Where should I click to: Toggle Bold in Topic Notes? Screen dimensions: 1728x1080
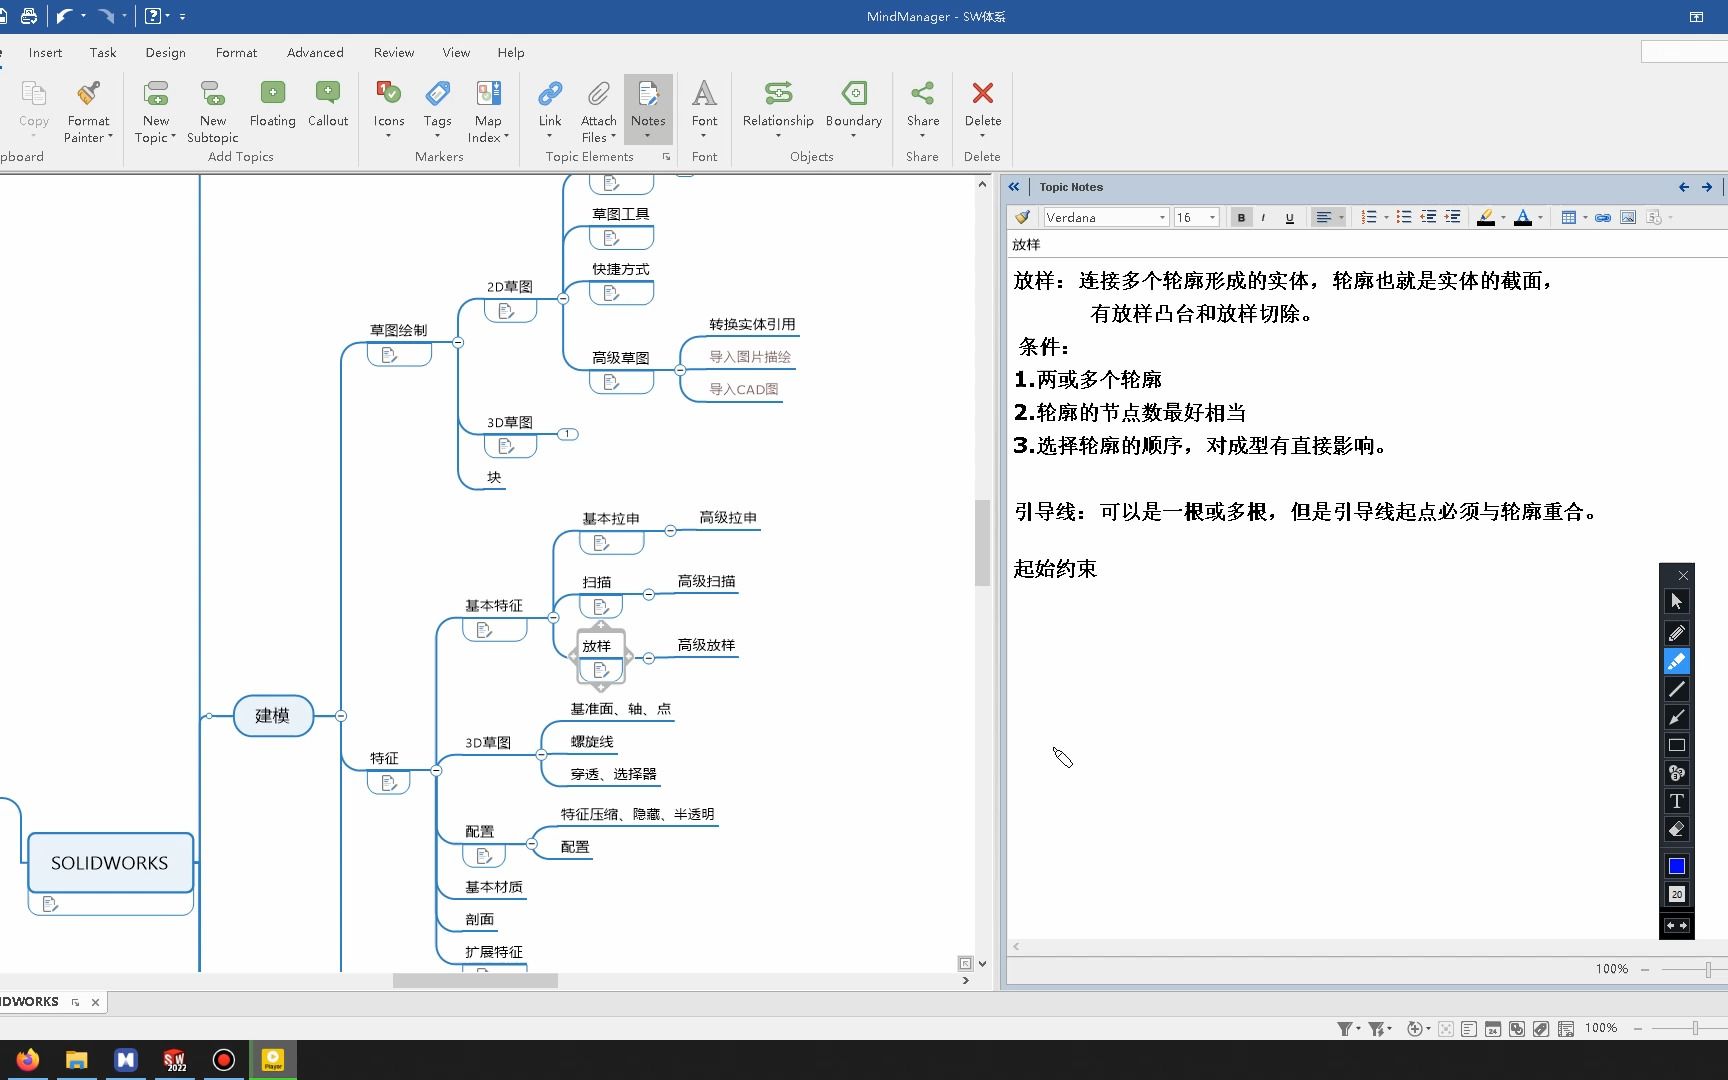click(x=1241, y=217)
